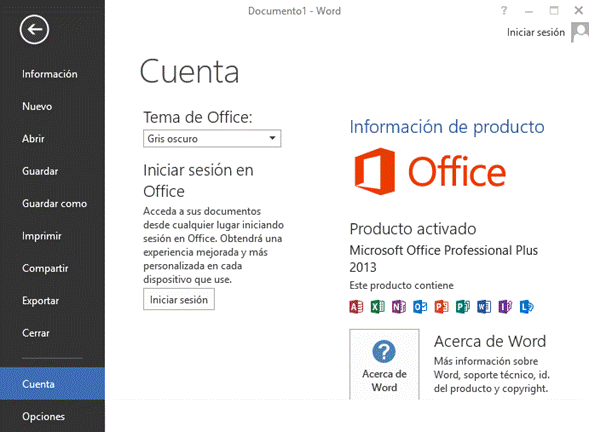Click the Microsoft Office Professional Plus 2013 text
Screen dimensions: 589x432
tap(444, 258)
